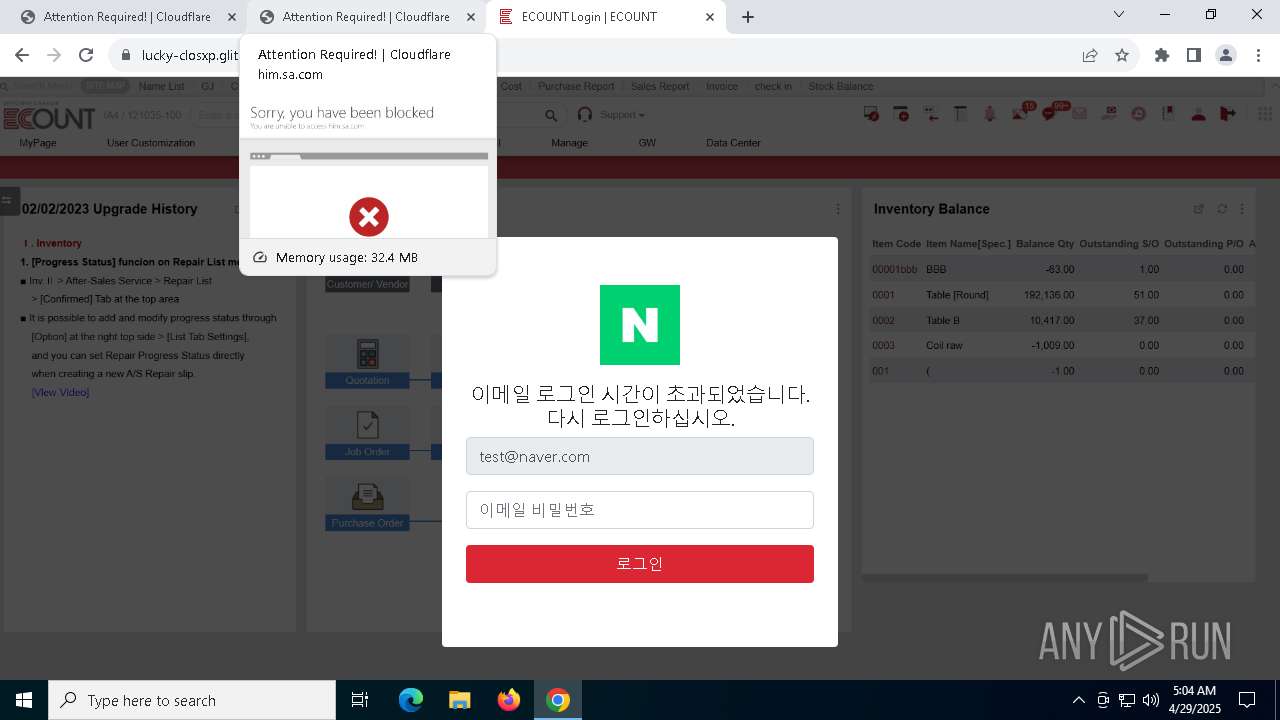The image size is (1280, 720).
Task: Click the add-plus toolbar icon
Action: click(x=901, y=114)
